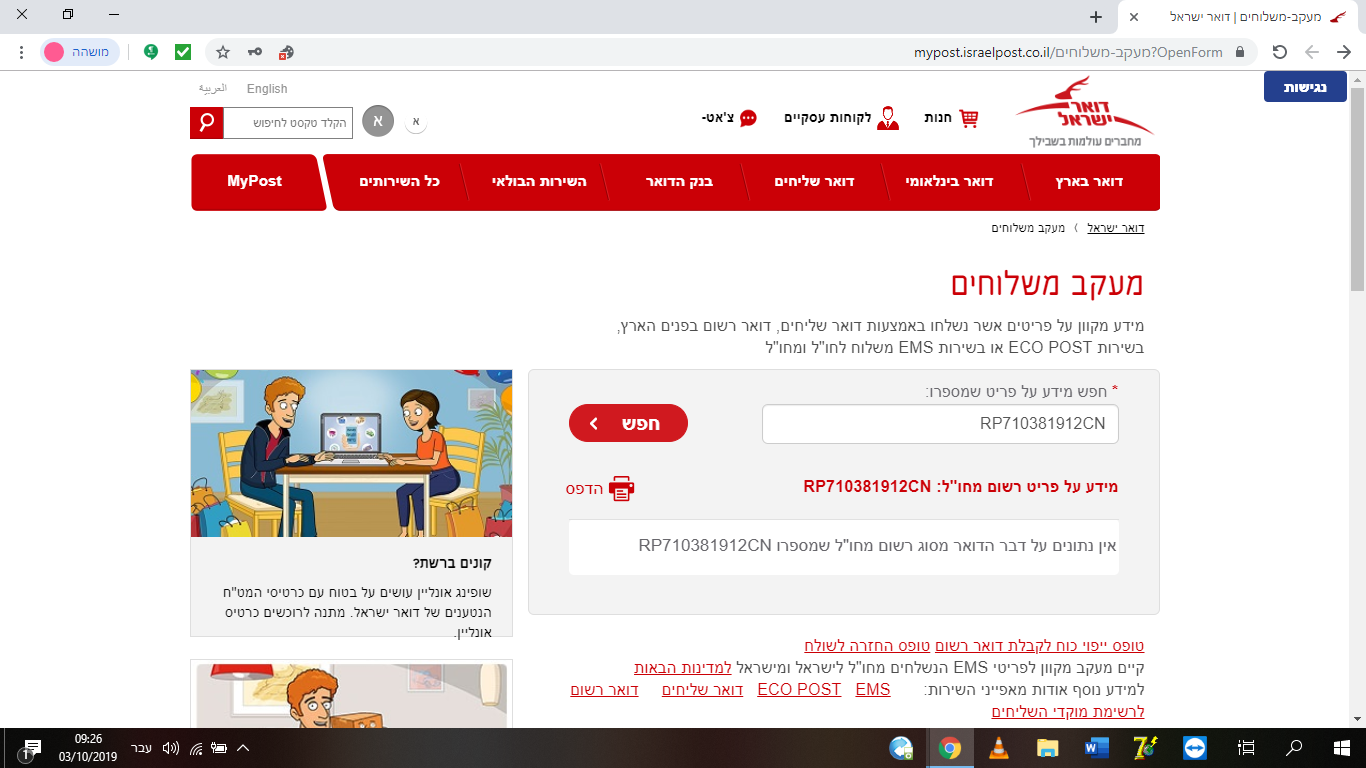Open Task View on the taskbar
Image resolution: width=1366 pixels, height=768 pixels.
click(x=1246, y=748)
